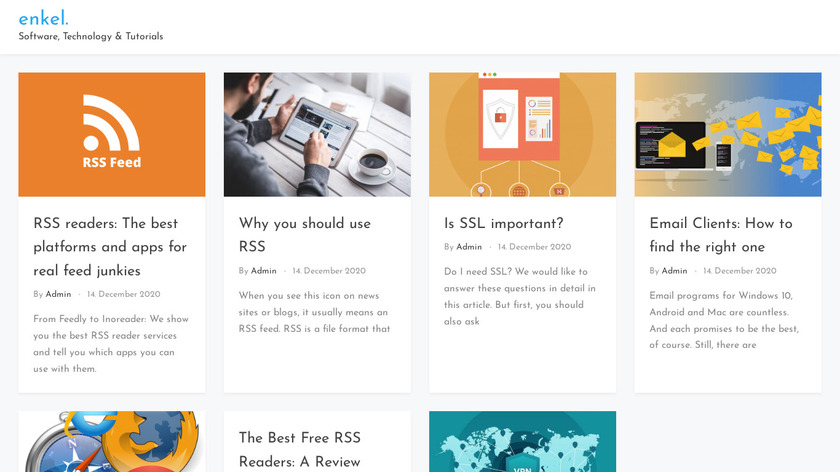Open "The Best Free RSS Readers" title
The image size is (840, 472).
[x=300, y=450]
